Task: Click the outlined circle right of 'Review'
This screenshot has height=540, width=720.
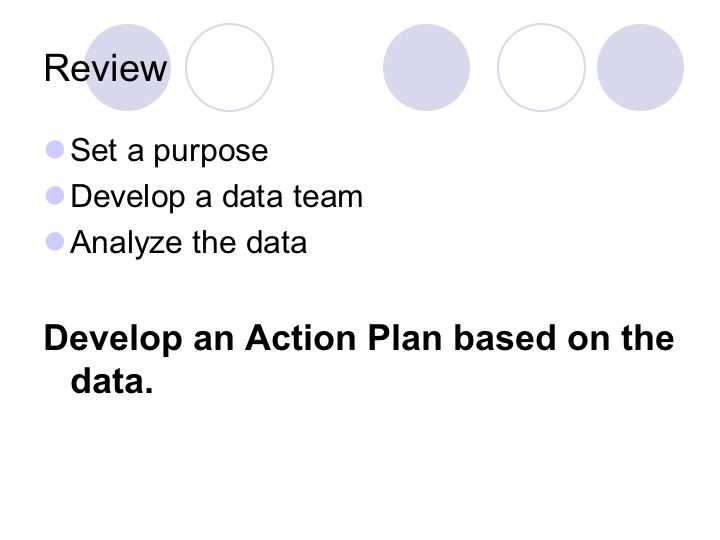Action: pos(230,68)
